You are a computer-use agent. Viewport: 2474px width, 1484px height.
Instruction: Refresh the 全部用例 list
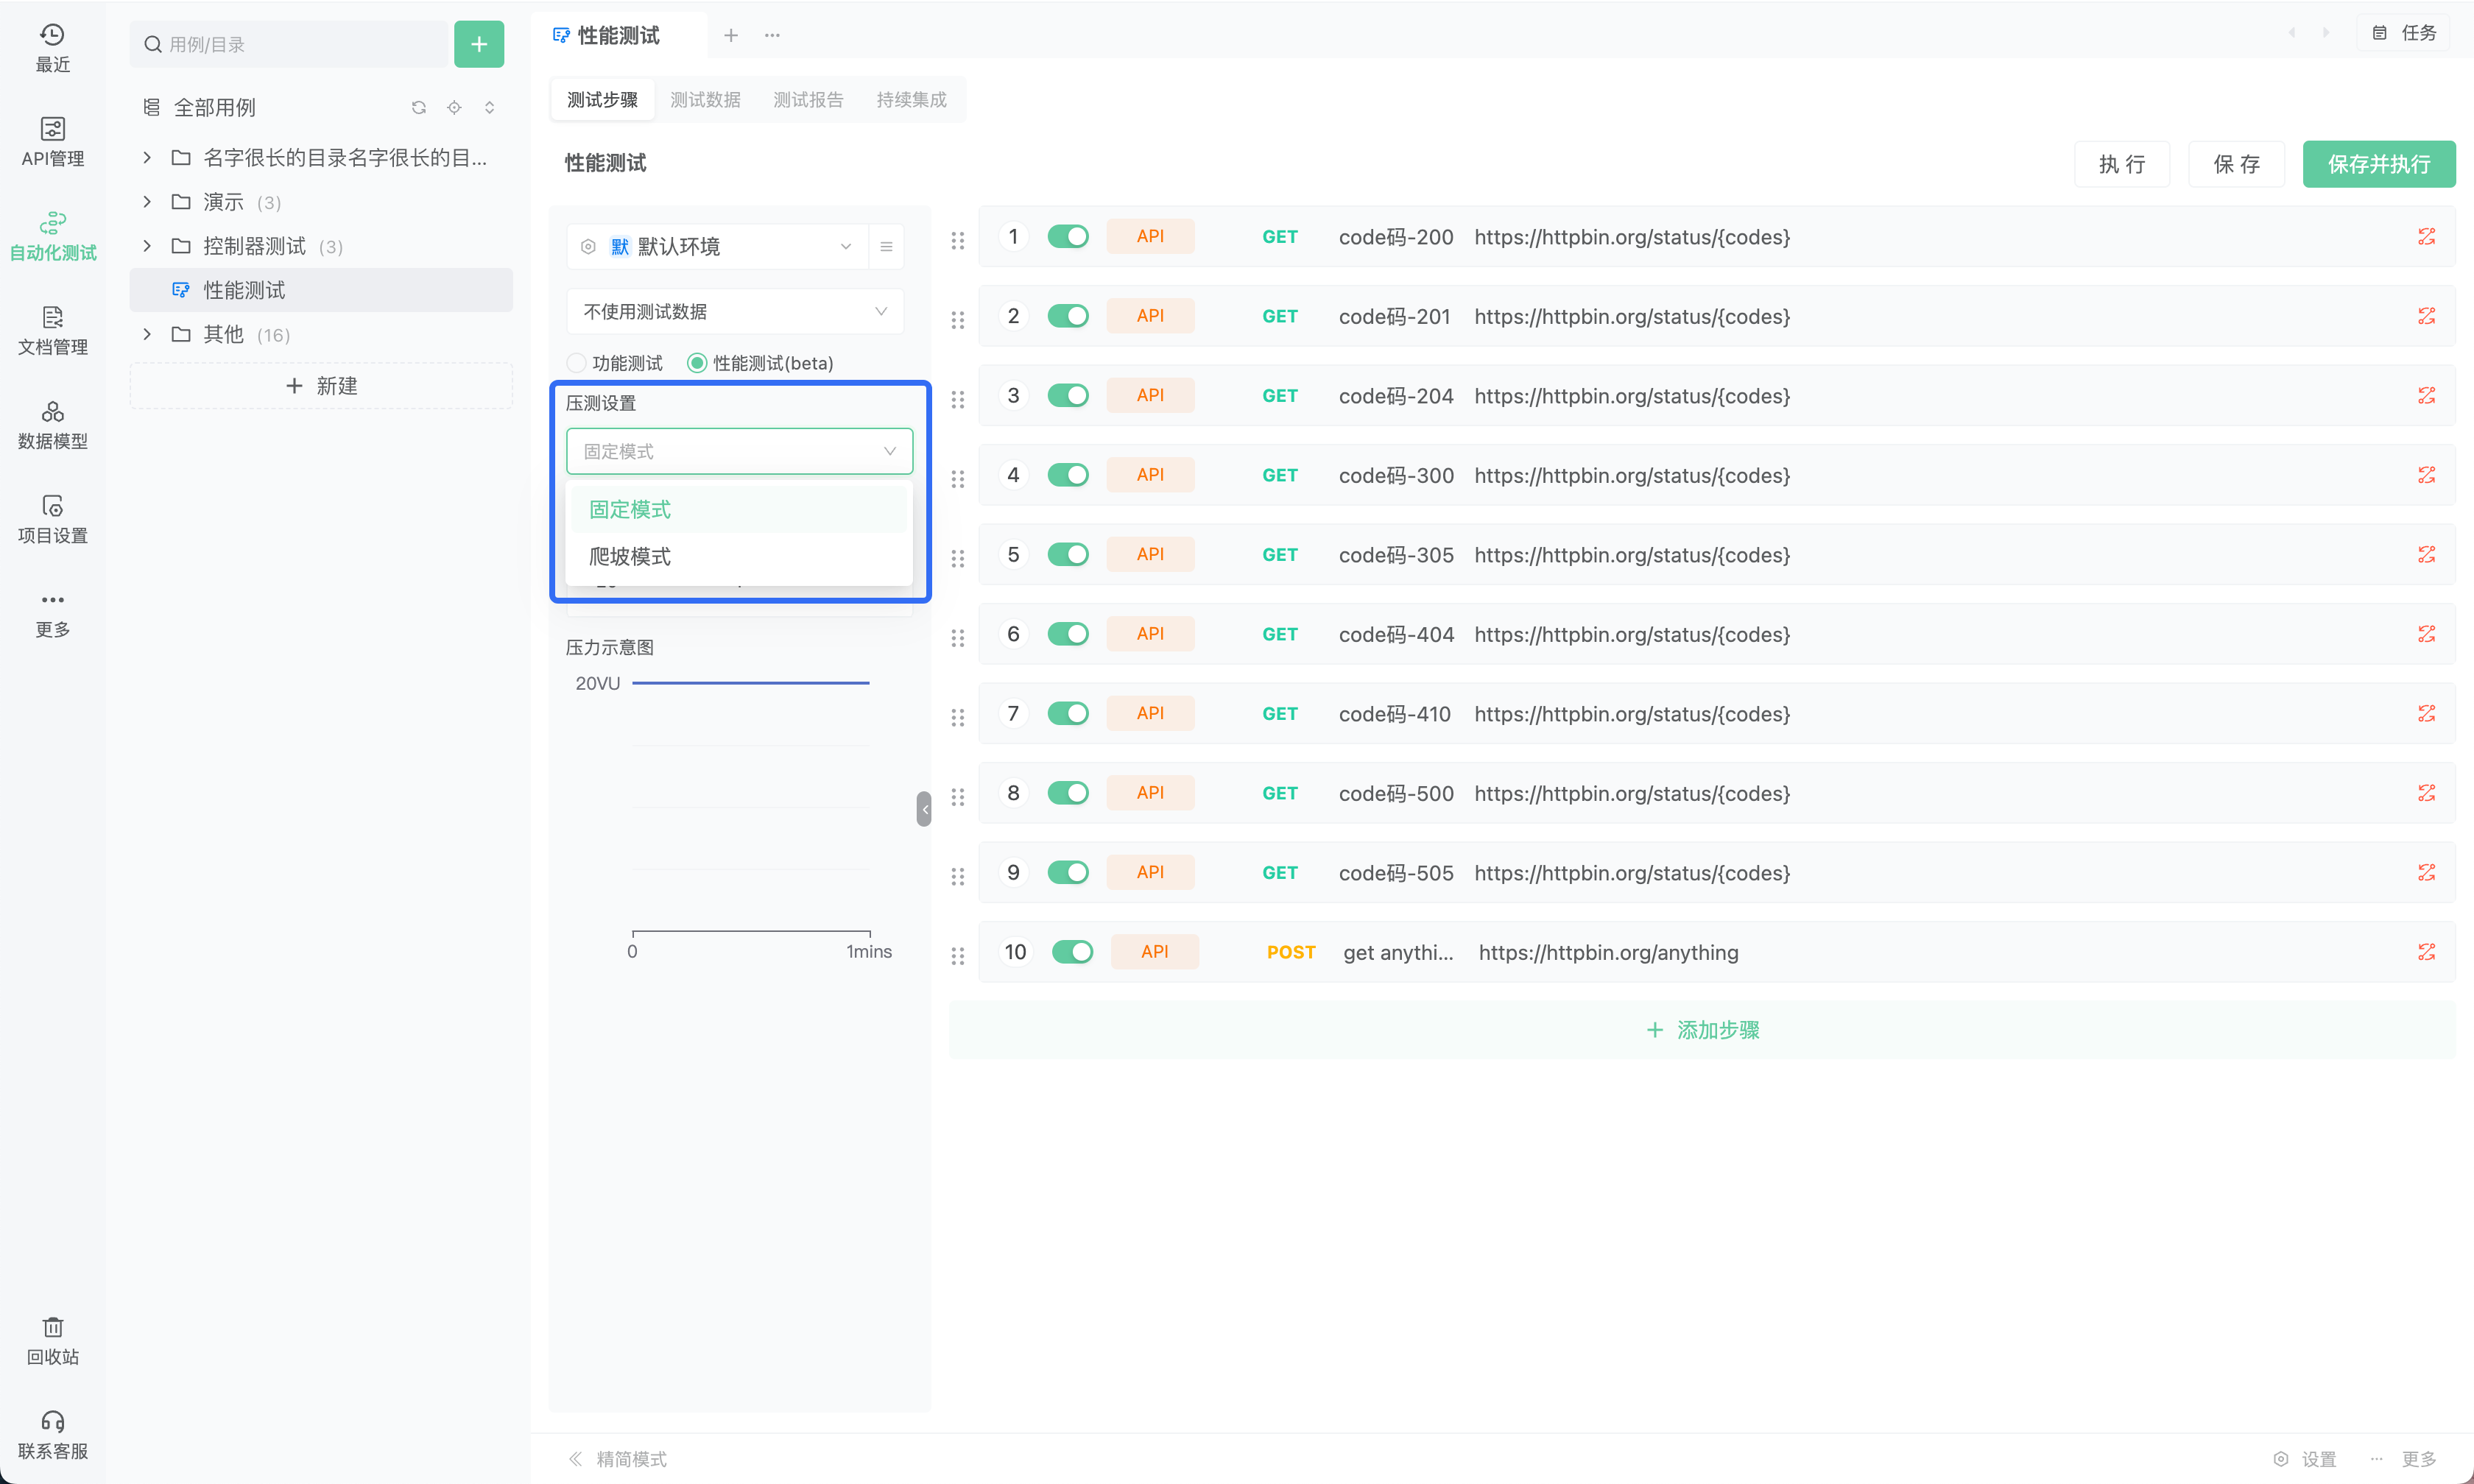click(x=419, y=107)
